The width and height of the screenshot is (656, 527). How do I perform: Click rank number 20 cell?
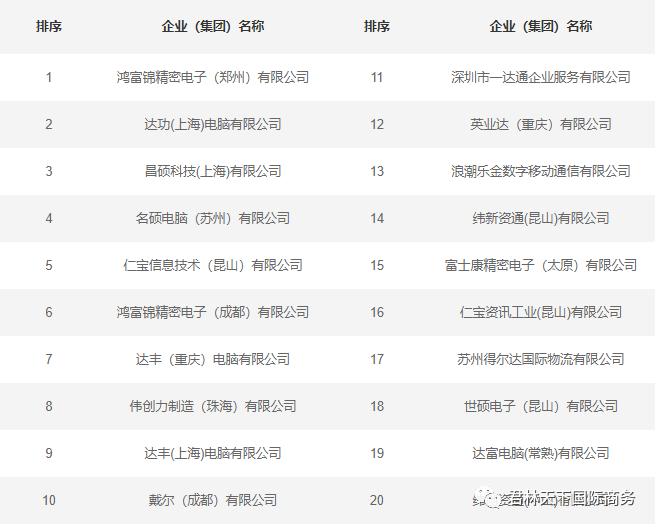coord(377,500)
